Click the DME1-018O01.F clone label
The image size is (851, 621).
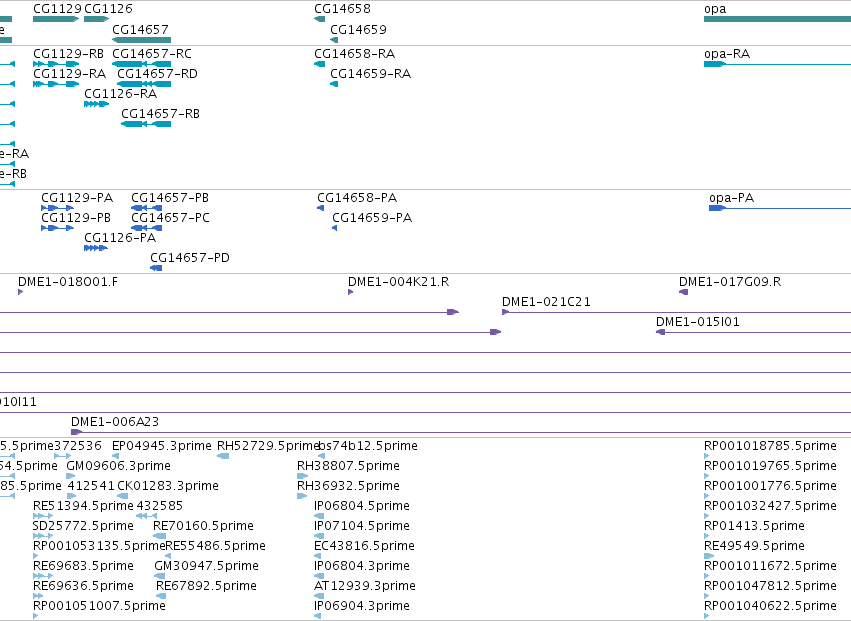[68, 282]
